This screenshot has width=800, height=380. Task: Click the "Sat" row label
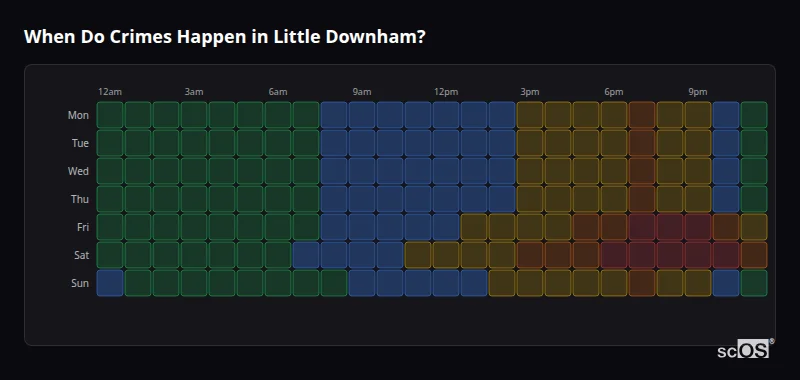point(82,256)
